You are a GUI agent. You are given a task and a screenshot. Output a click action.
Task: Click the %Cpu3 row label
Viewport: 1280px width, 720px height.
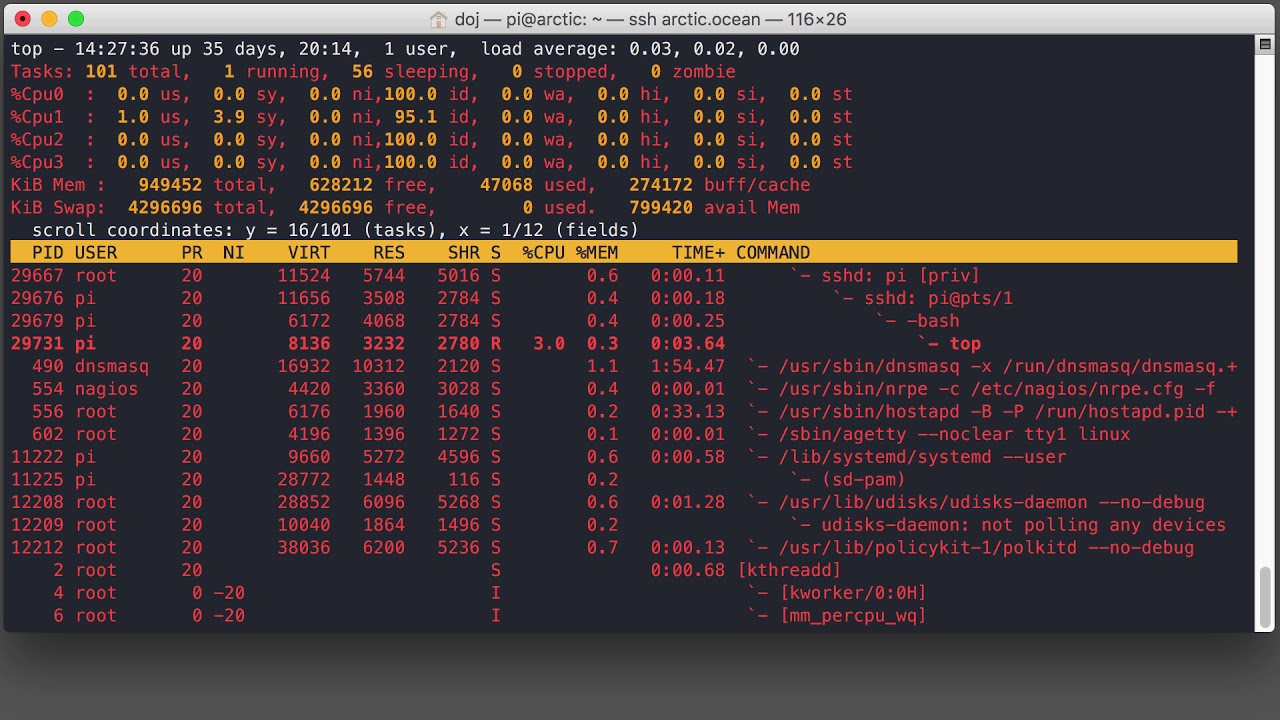(x=37, y=163)
